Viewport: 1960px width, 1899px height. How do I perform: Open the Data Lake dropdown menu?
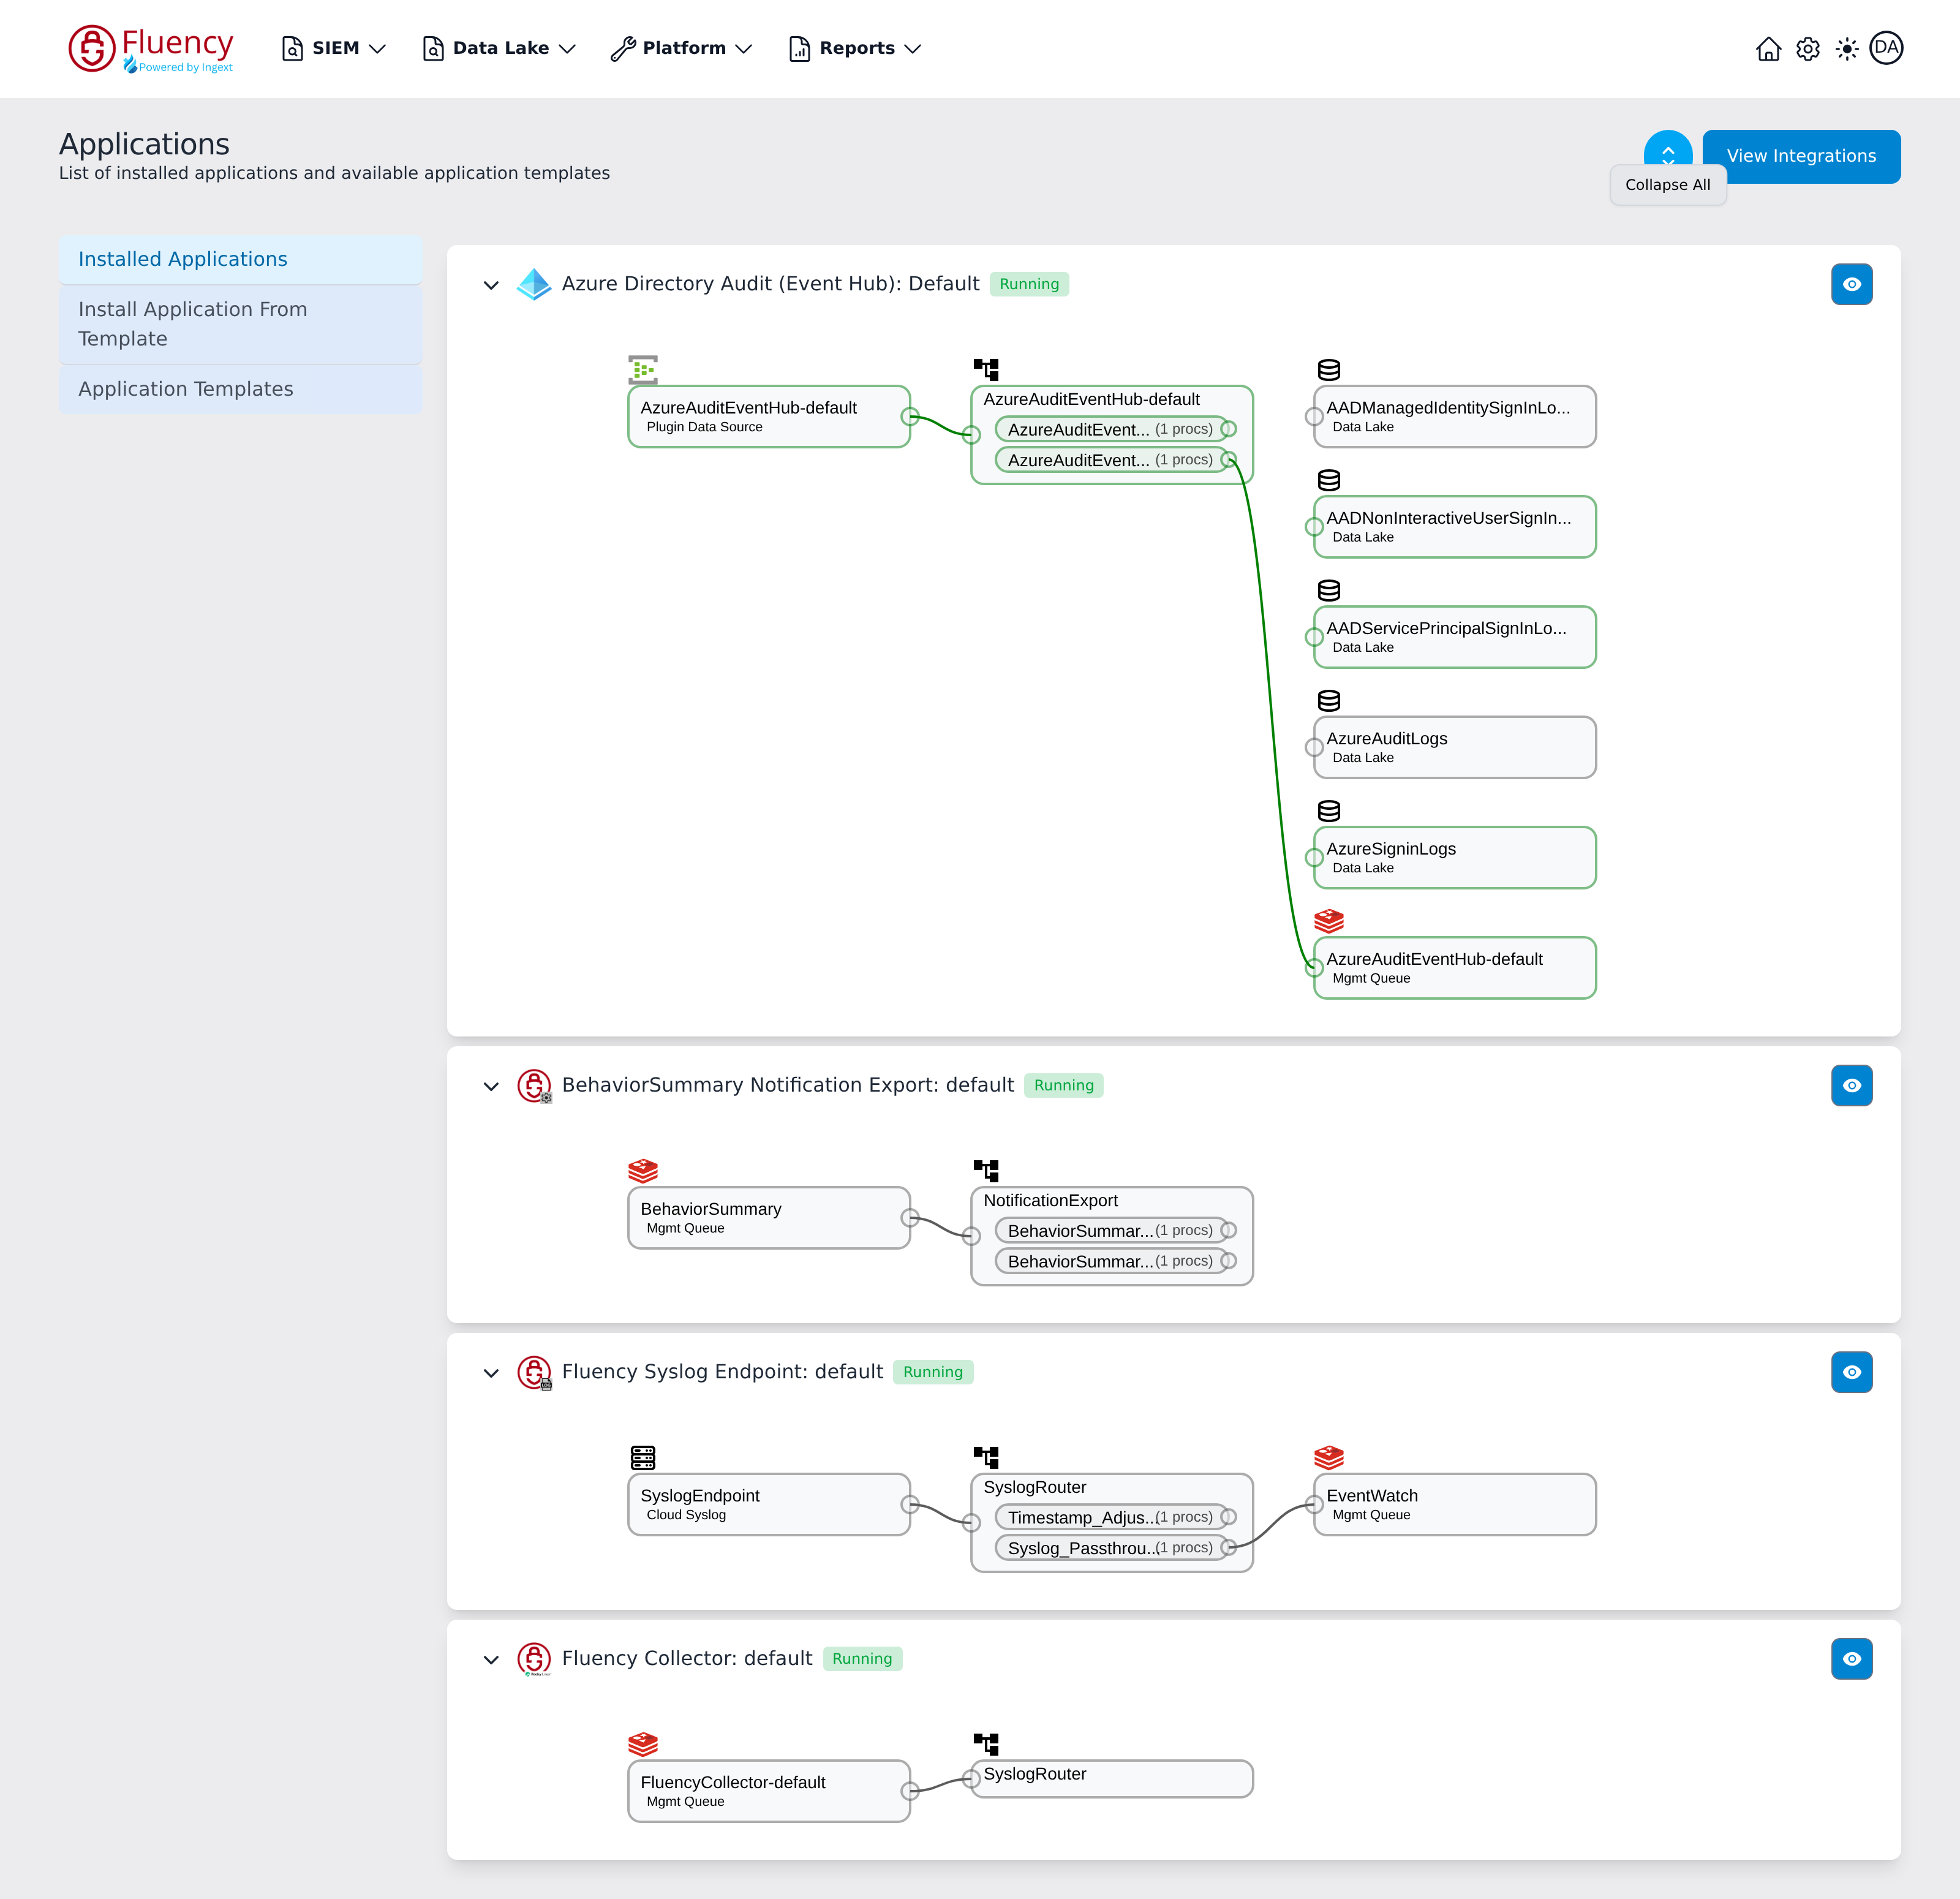coord(499,48)
